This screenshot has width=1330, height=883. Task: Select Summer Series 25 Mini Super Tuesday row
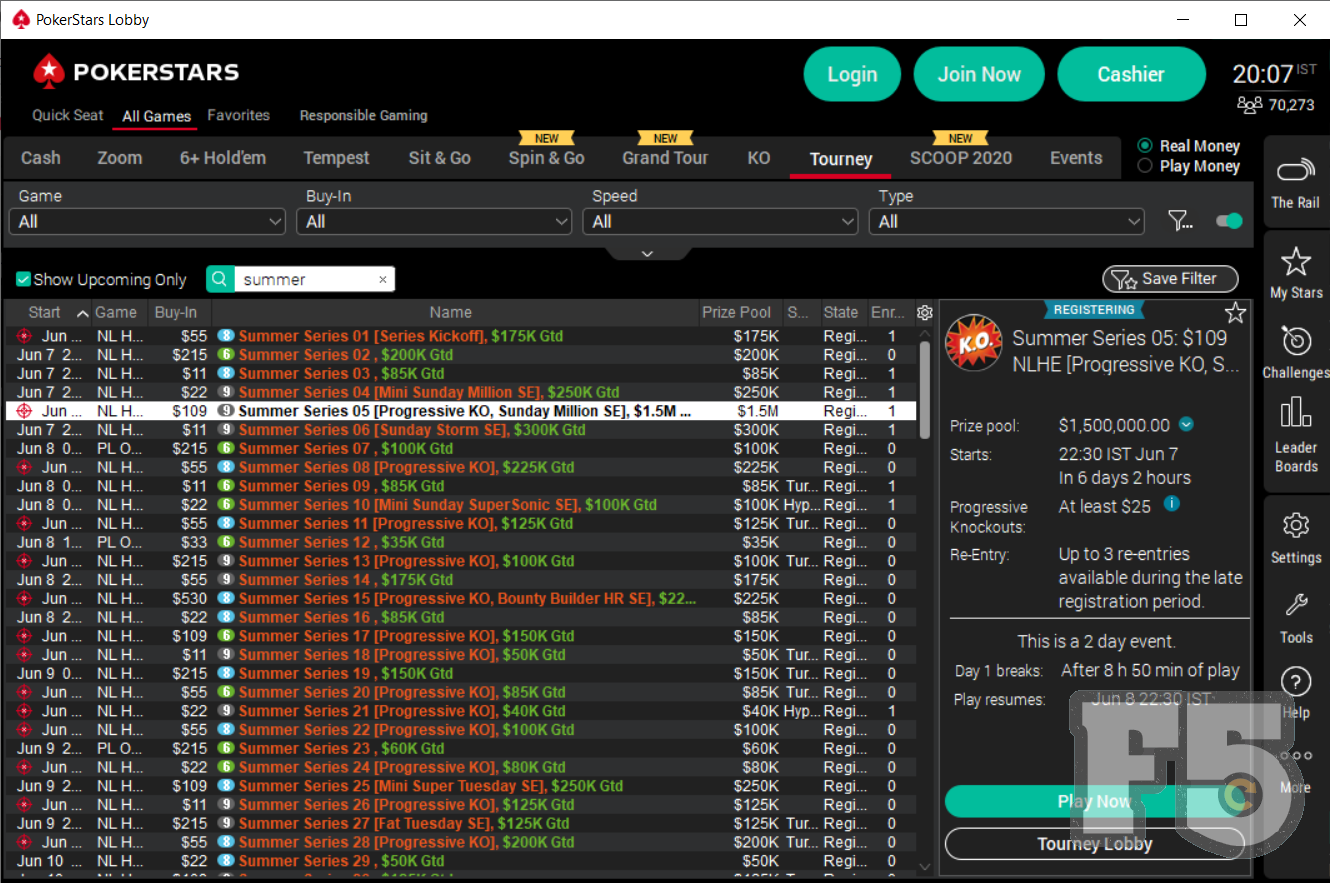coord(460,786)
